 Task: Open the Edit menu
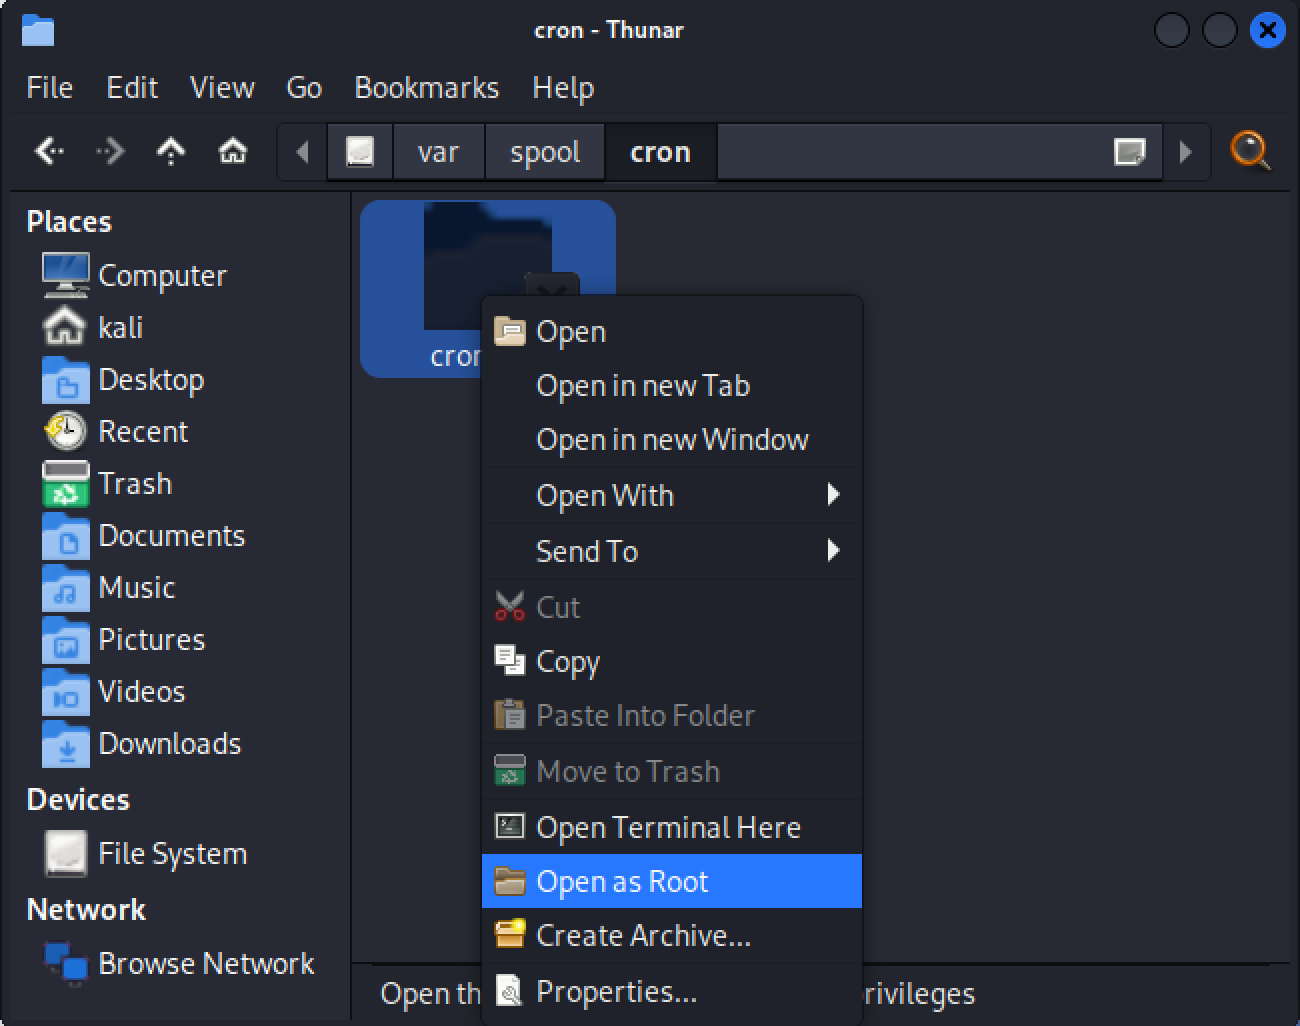coord(132,88)
